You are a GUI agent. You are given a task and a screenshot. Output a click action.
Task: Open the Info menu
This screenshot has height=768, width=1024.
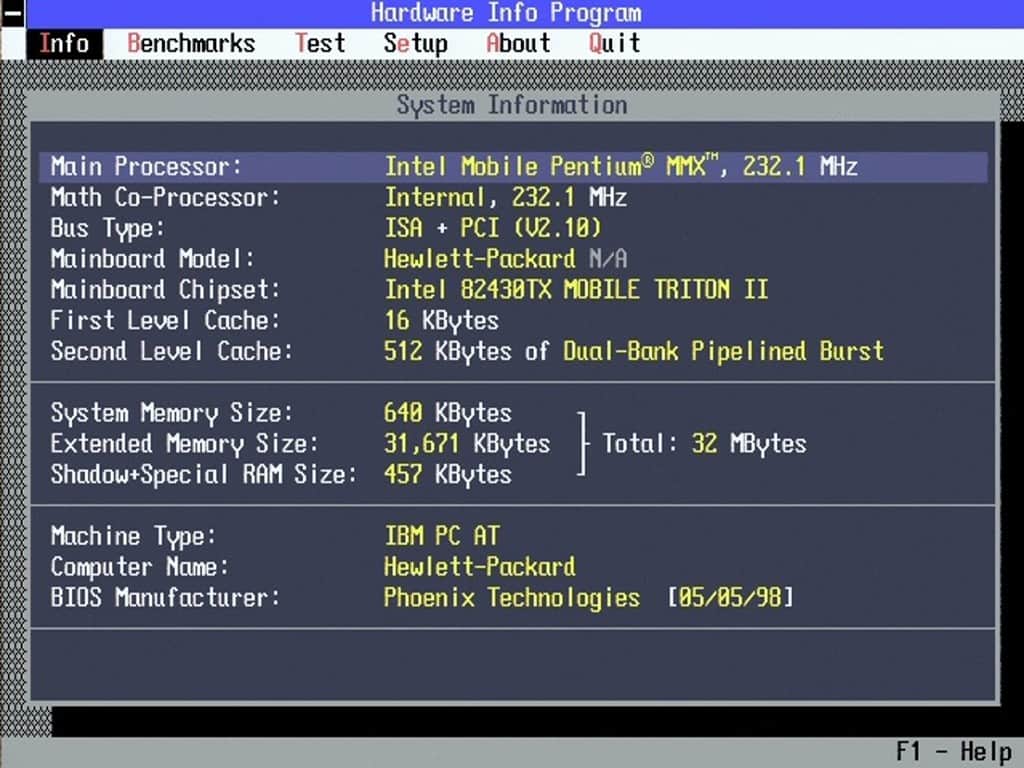64,44
